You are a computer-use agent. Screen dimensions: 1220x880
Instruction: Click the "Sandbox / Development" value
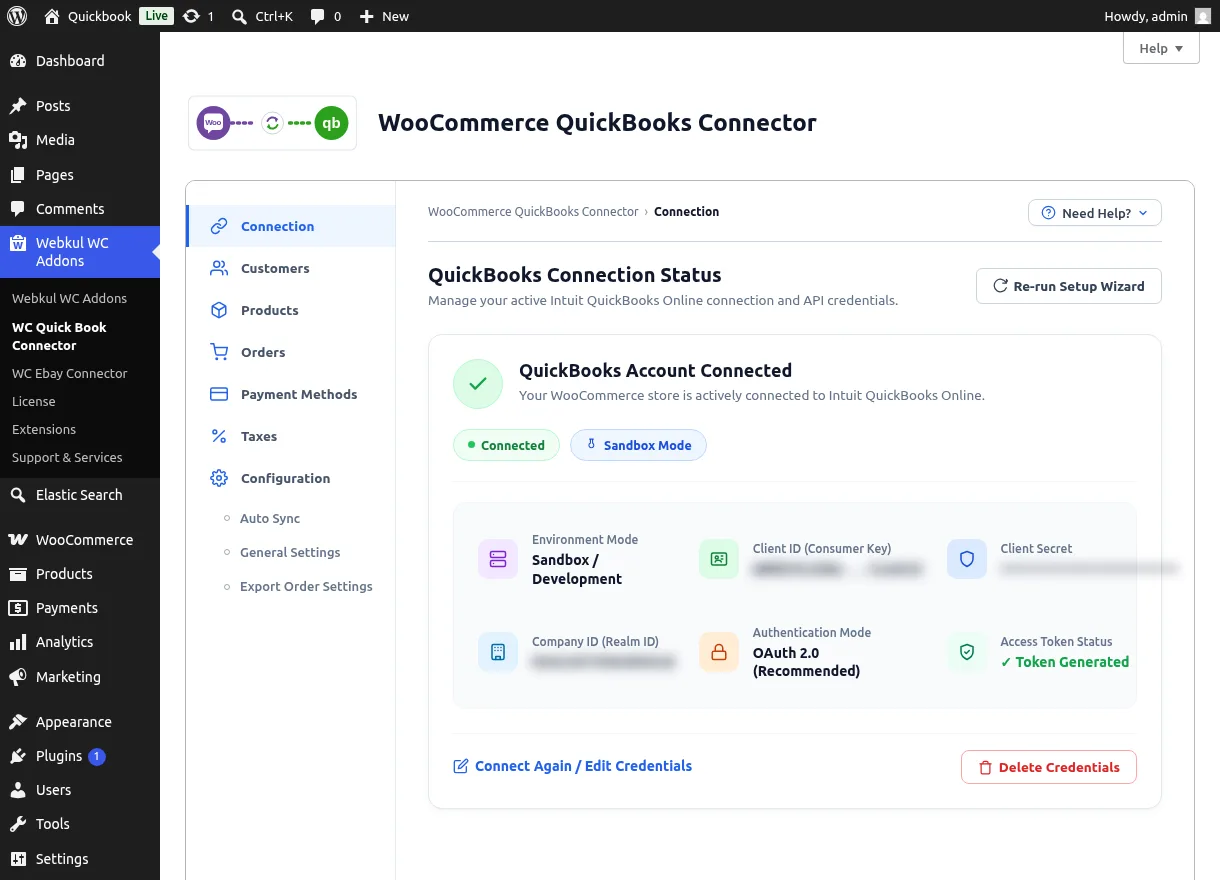click(x=577, y=569)
